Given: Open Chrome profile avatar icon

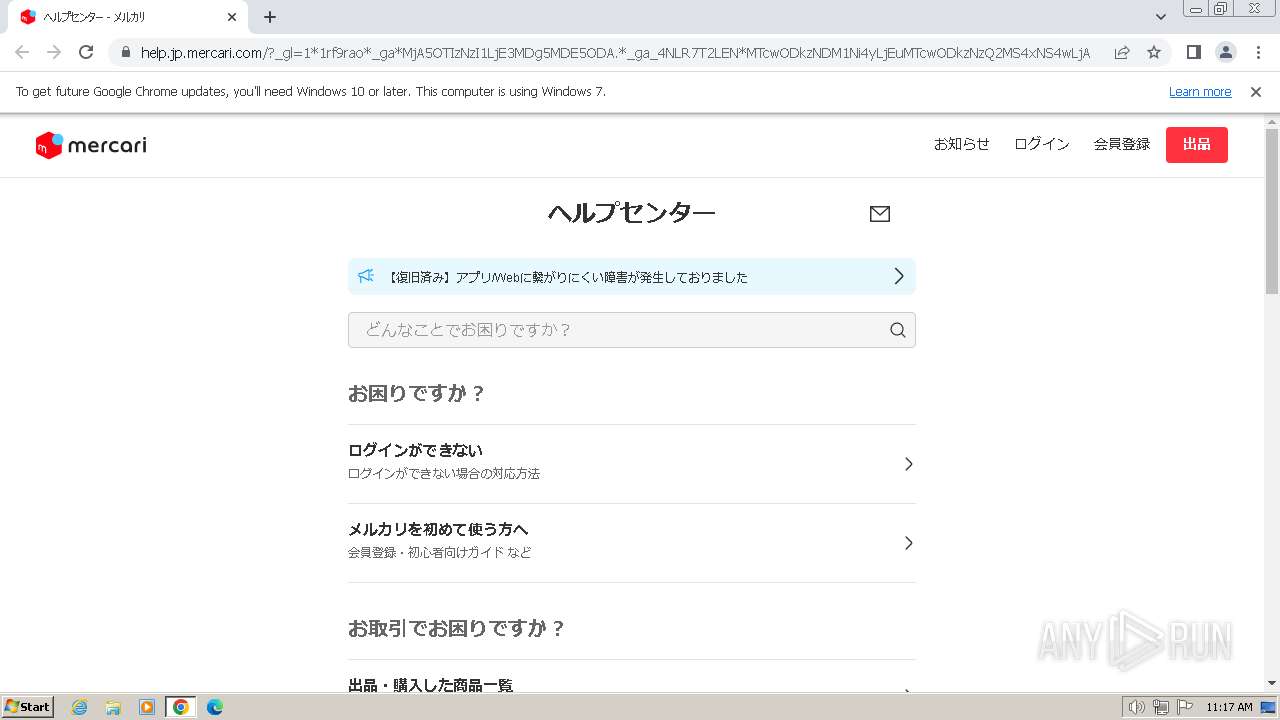Looking at the screenshot, I should coord(1226,52).
